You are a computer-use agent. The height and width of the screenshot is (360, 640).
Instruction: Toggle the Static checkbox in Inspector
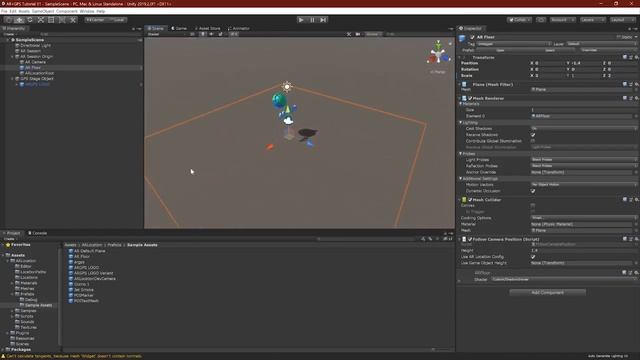pos(619,37)
